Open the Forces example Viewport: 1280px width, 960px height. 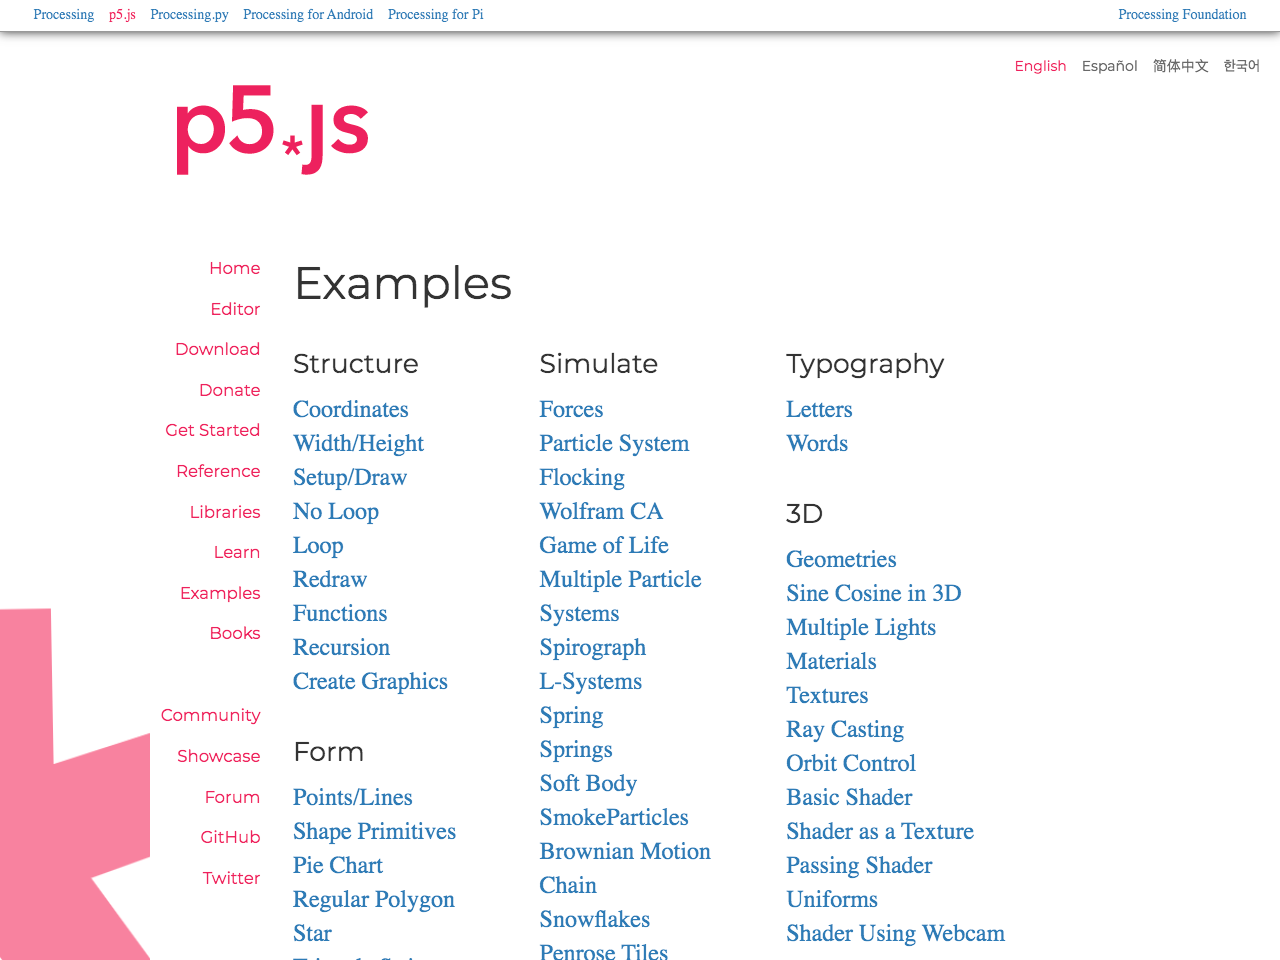[x=571, y=409]
